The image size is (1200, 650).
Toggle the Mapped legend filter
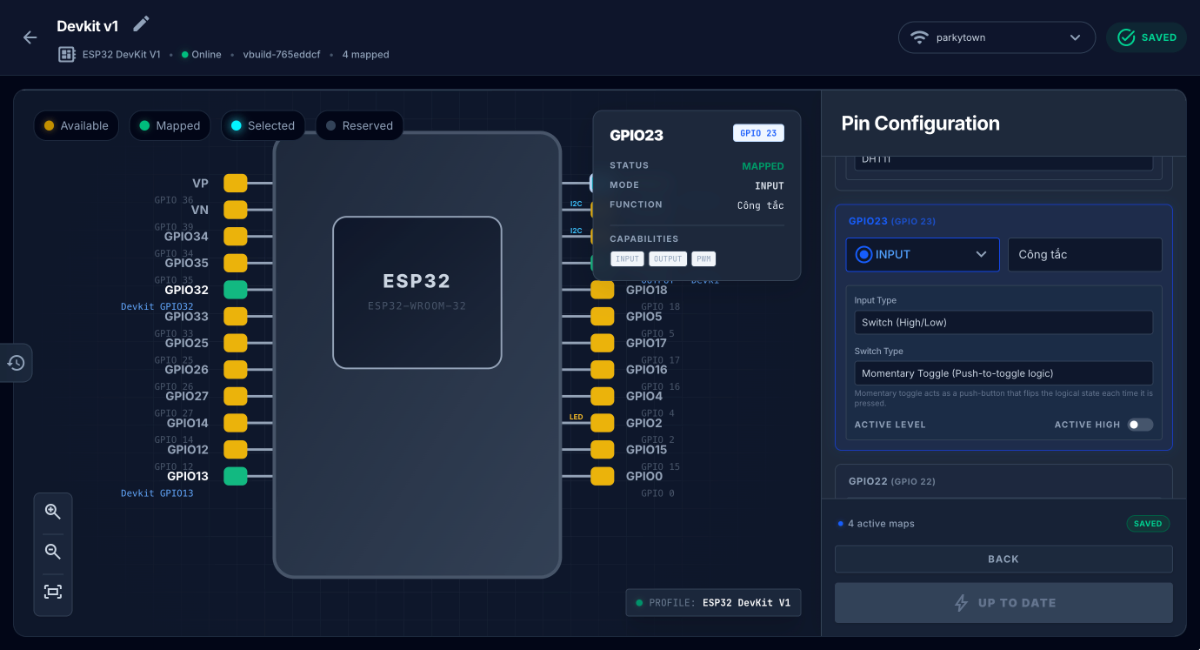pos(170,126)
